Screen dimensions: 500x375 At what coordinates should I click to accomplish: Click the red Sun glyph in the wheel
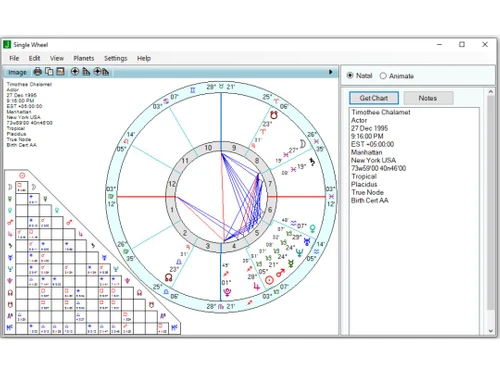[269, 280]
